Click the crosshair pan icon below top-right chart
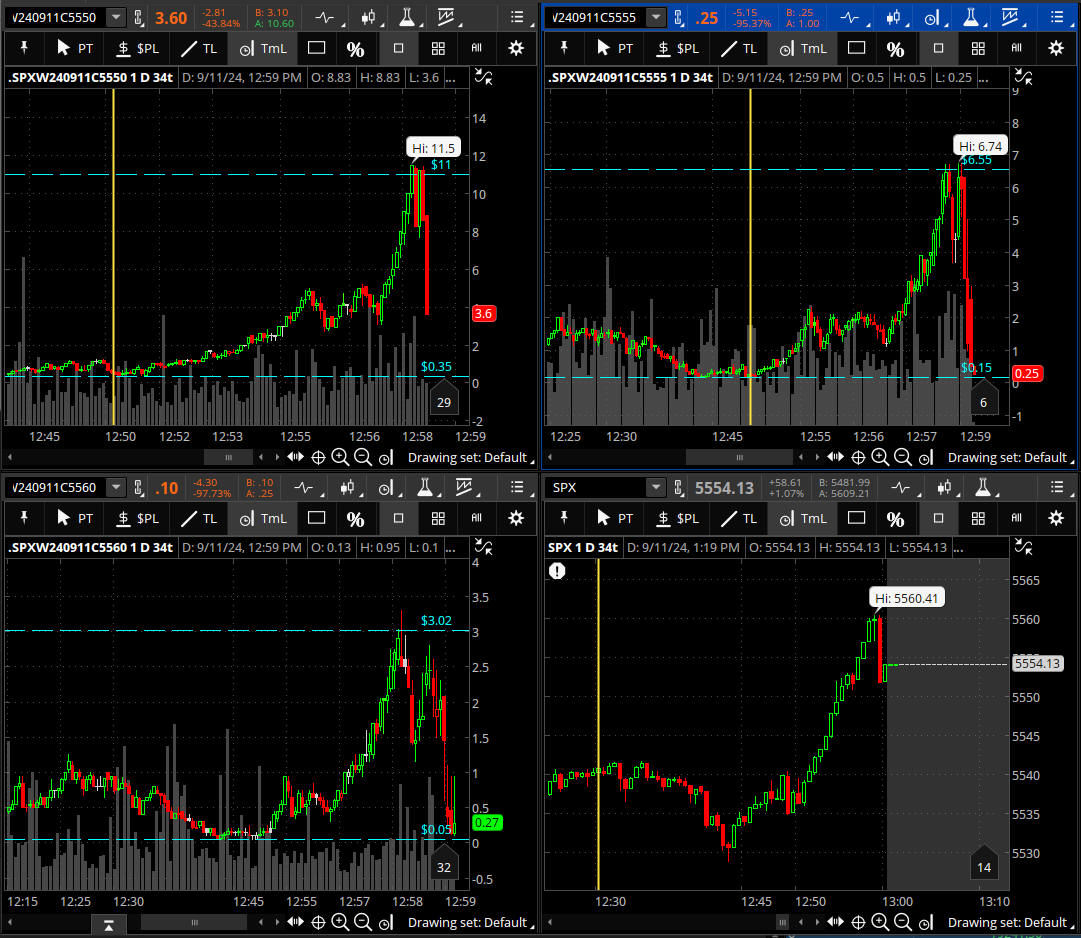 point(858,457)
